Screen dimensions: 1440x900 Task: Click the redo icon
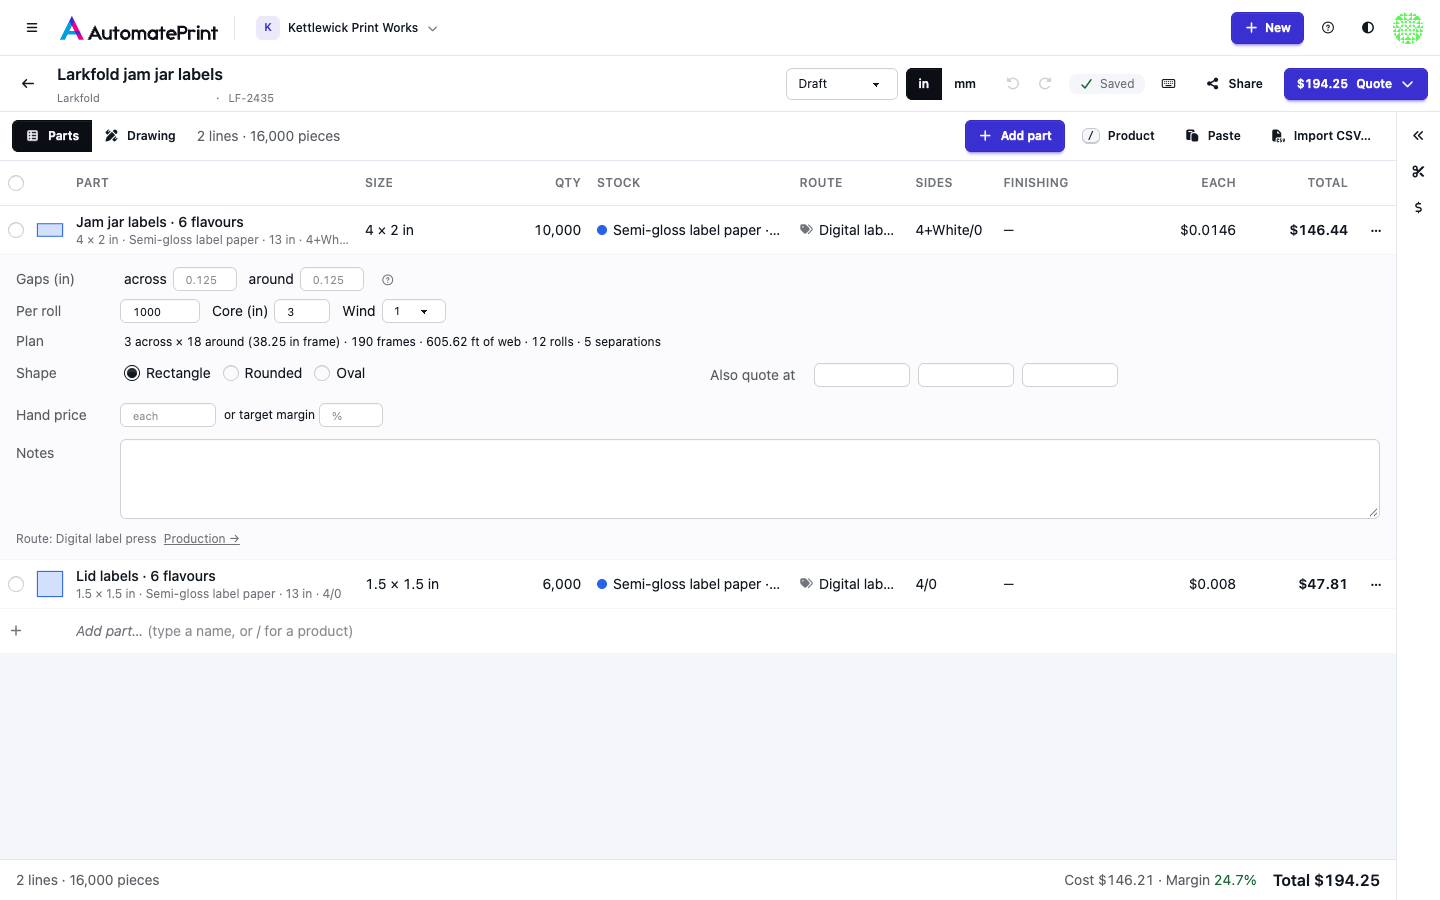point(1045,84)
